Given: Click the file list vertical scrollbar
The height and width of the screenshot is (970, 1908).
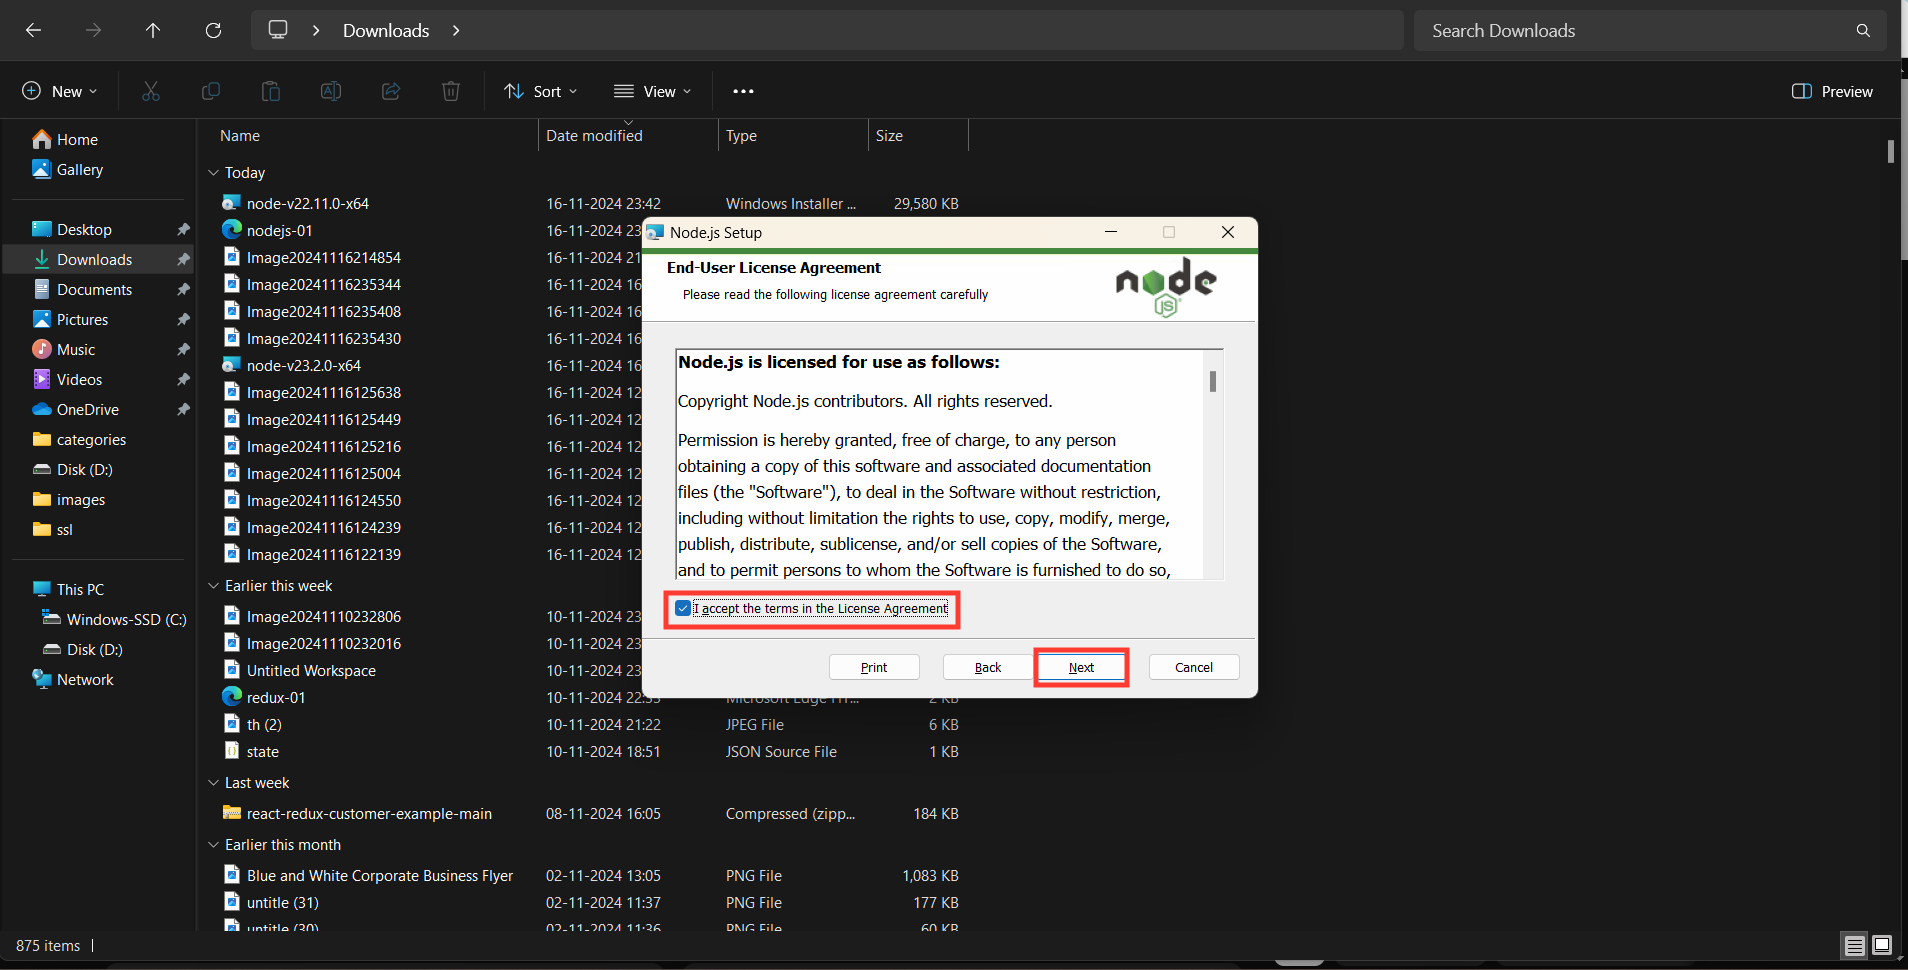Looking at the screenshot, I should (1890, 151).
